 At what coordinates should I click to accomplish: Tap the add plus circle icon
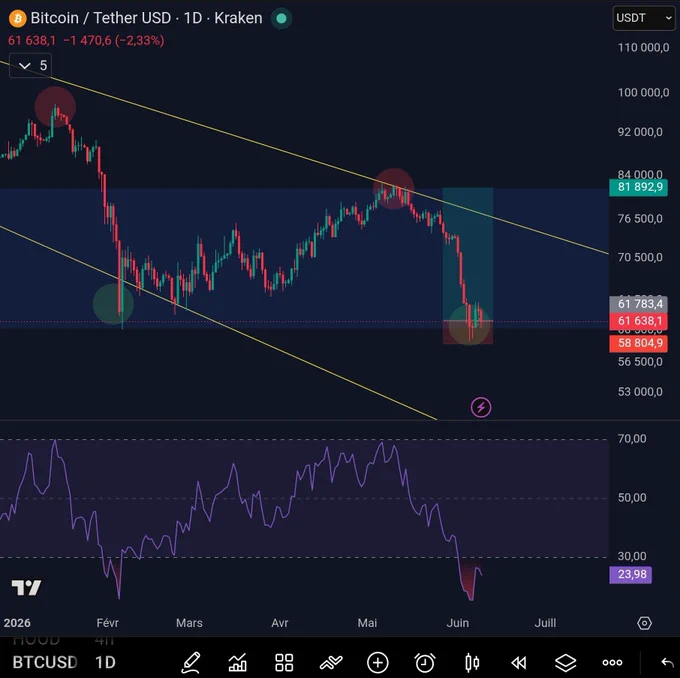coord(378,662)
